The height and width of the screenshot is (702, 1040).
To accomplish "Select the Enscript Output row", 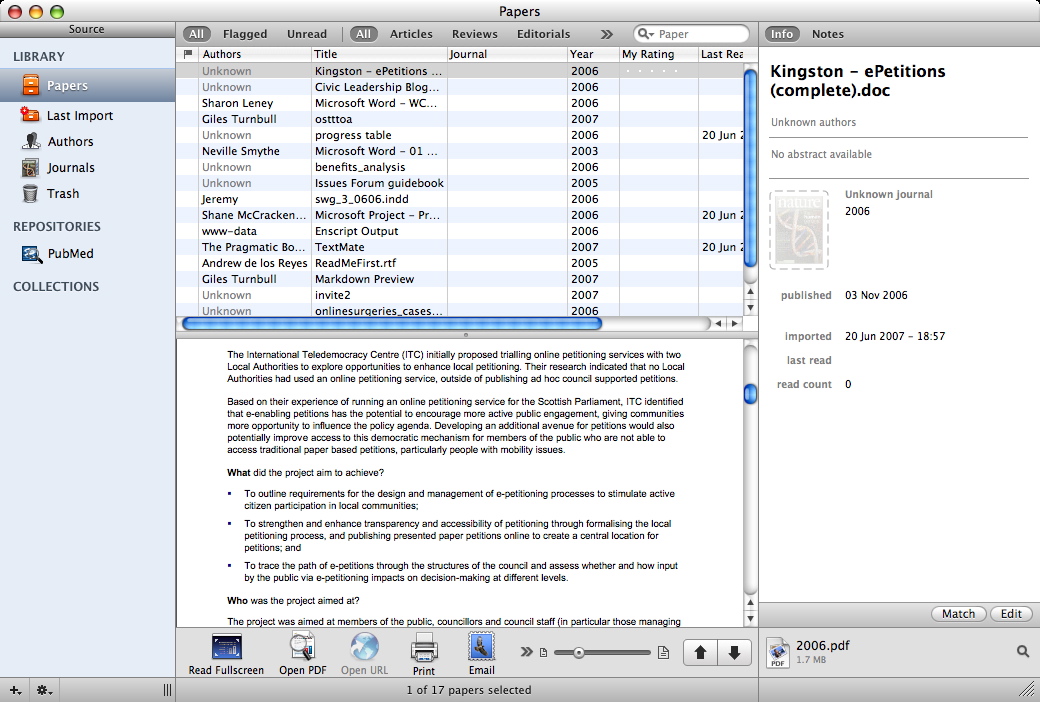I will [460, 231].
